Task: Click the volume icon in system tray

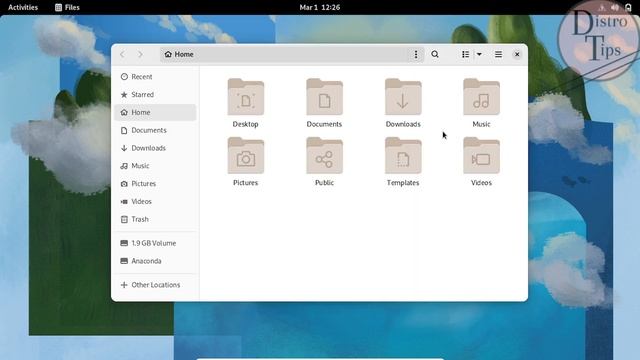Action: click(615, 7)
